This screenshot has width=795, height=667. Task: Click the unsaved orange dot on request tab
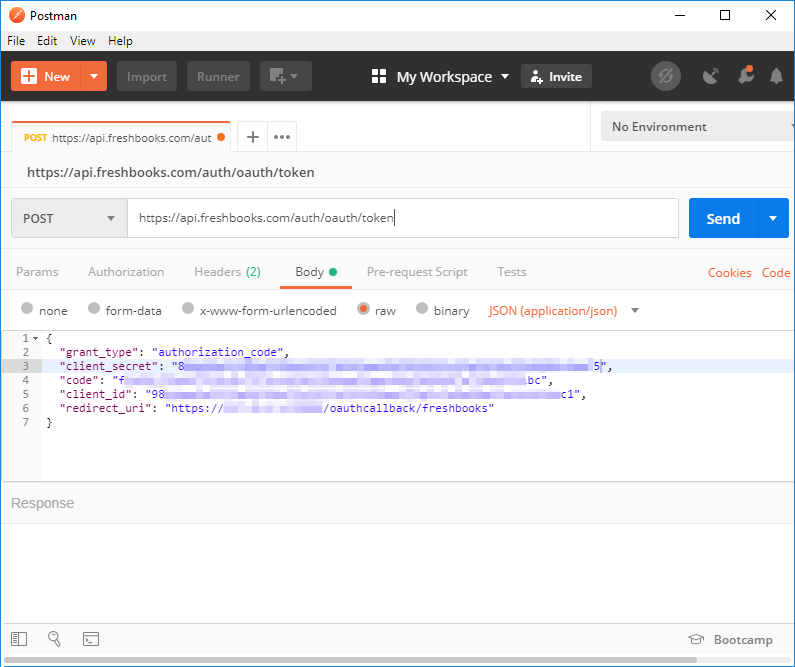coord(221,137)
